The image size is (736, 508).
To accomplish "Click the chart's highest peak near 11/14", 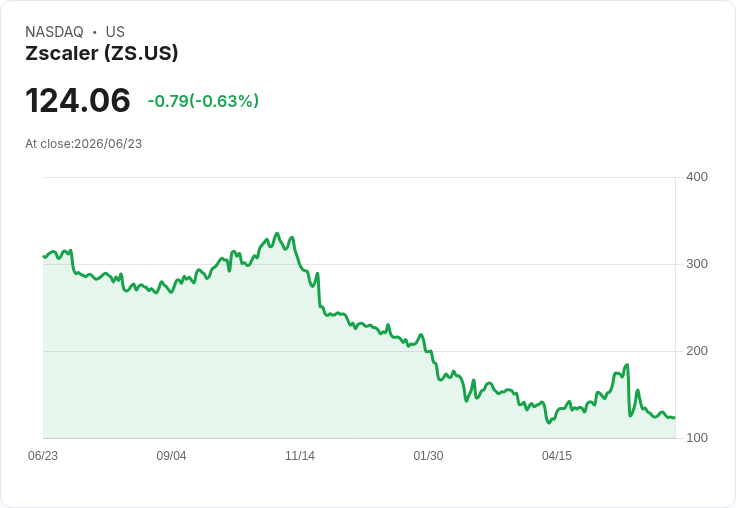I will click(277, 233).
